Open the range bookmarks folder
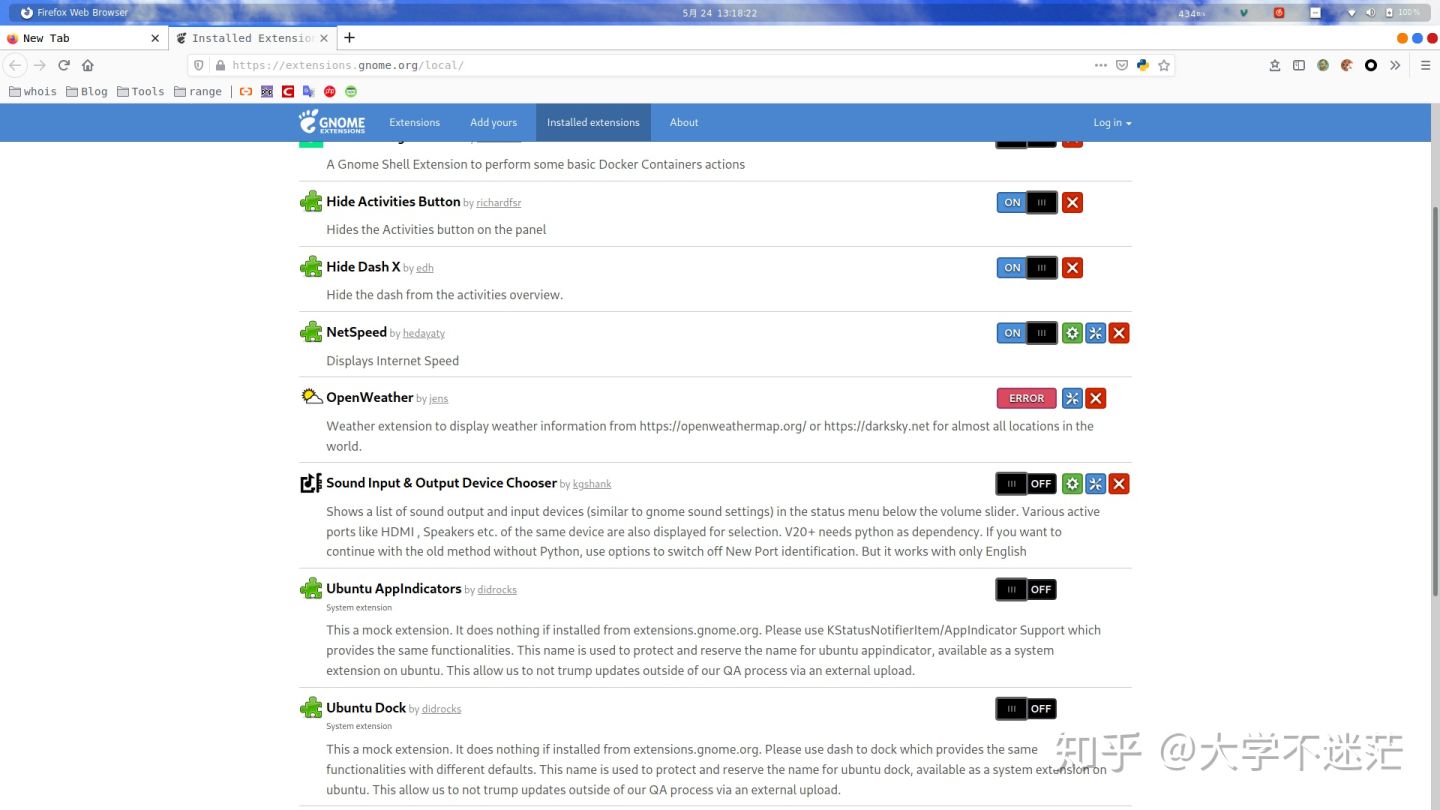Screen dimensions: 1440x810 click(198, 91)
